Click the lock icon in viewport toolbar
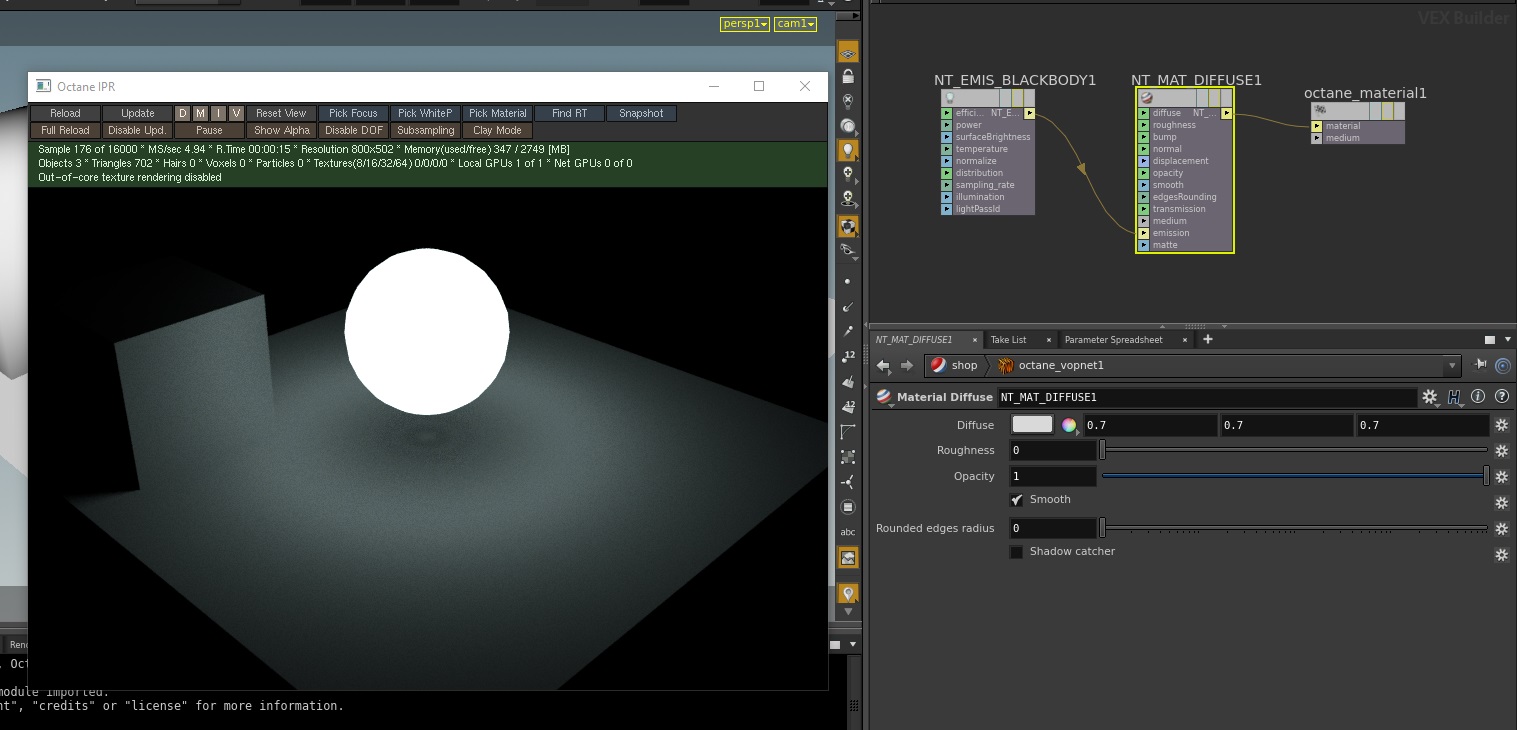Screen dimensions: 1517x730 [848, 76]
